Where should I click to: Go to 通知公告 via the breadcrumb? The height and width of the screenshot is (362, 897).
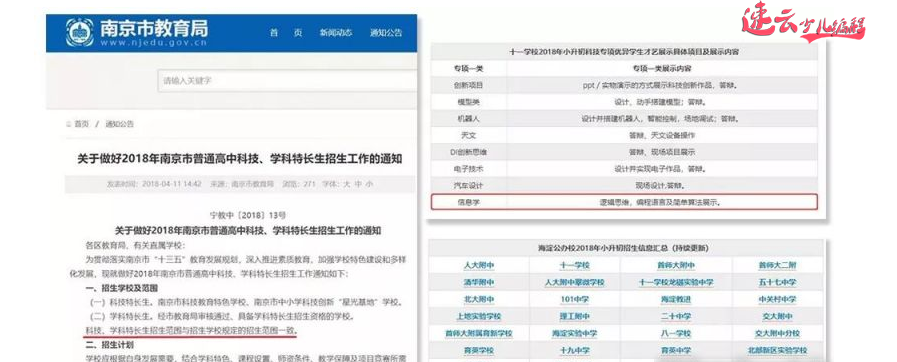tap(119, 124)
